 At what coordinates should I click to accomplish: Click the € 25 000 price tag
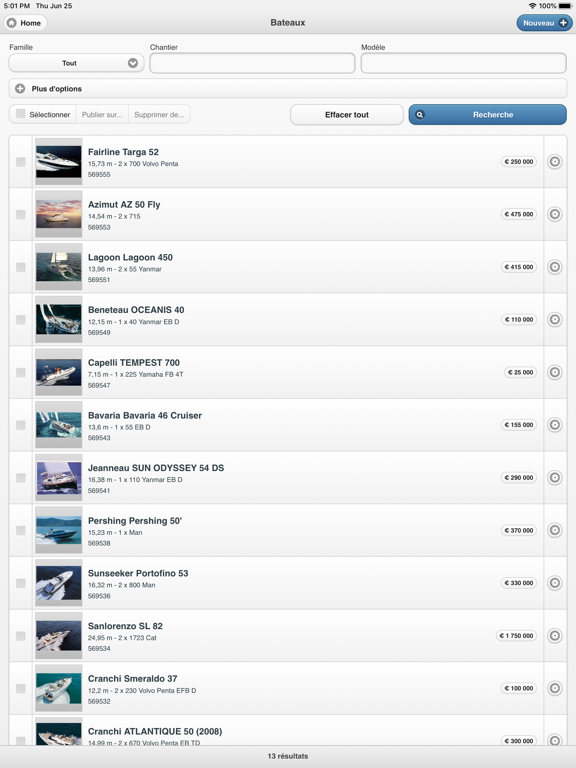pos(520,372)
